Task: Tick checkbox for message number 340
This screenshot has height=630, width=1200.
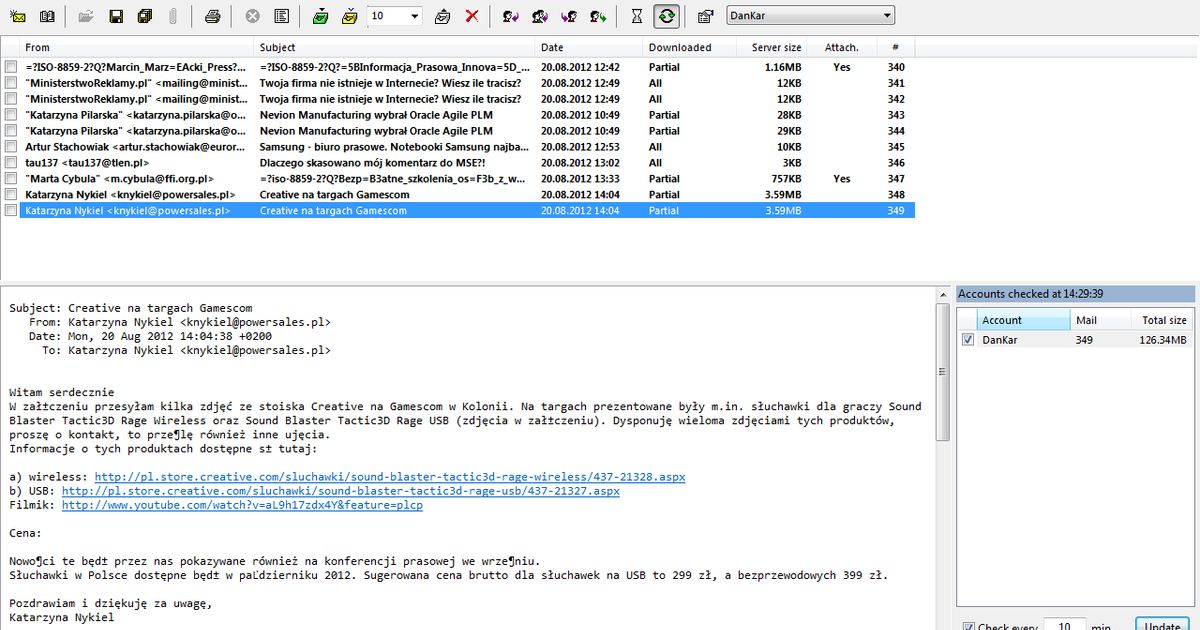Action: point(10,67)
